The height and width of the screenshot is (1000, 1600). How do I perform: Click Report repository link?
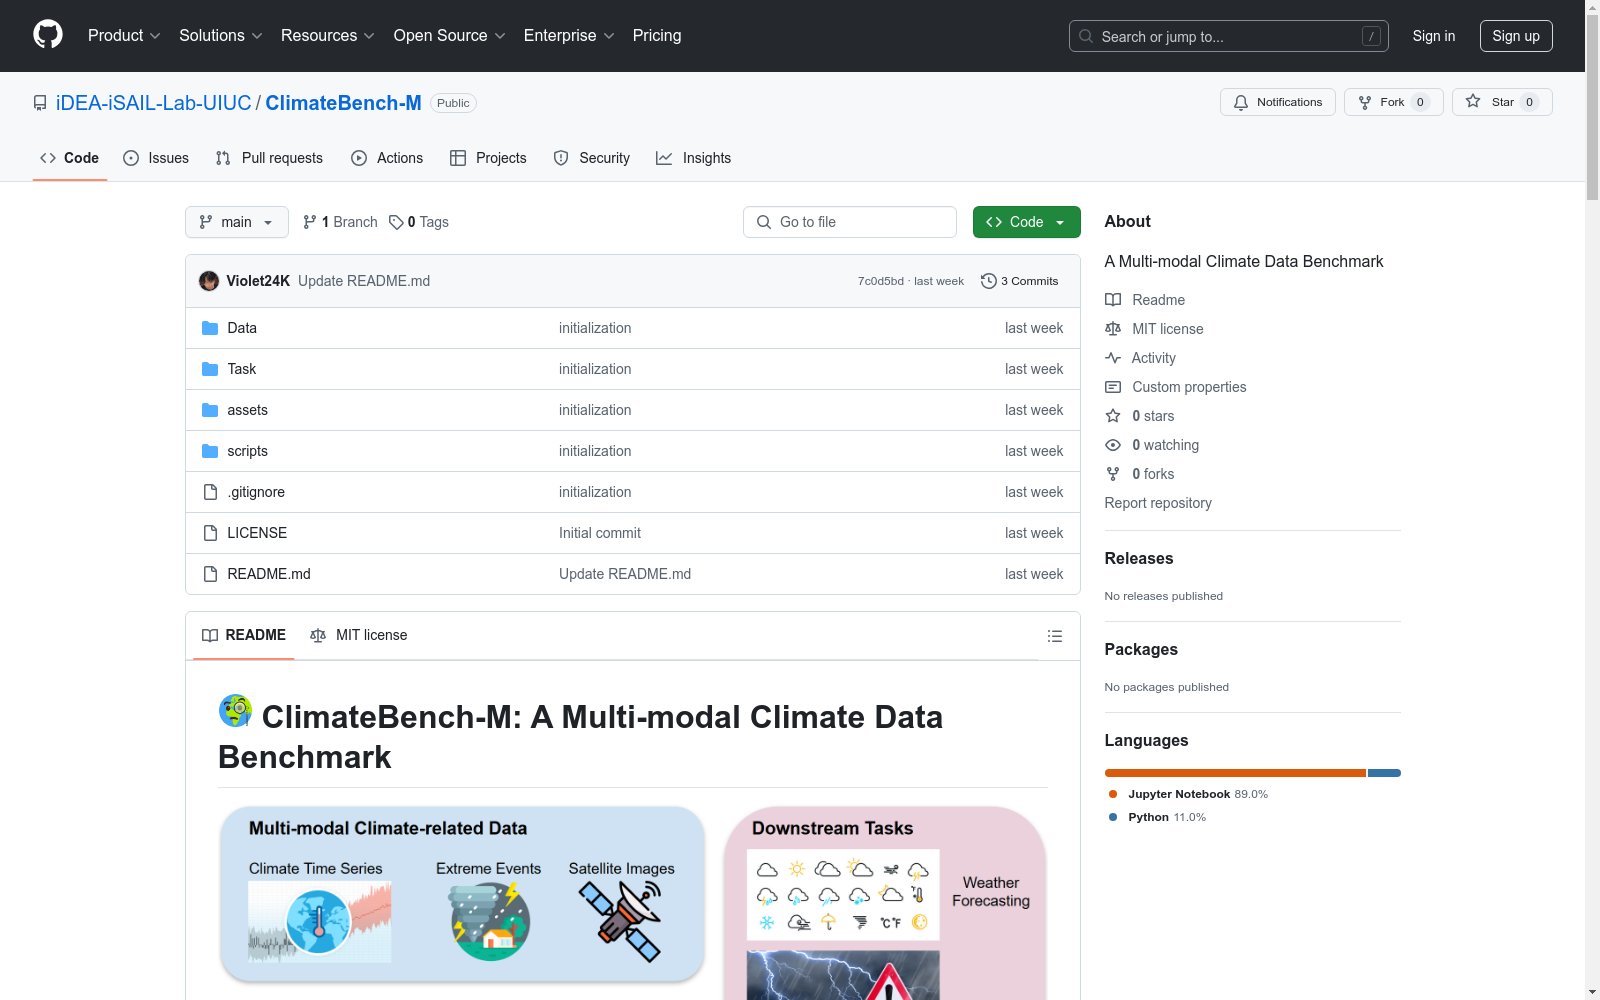(1158, 503)
